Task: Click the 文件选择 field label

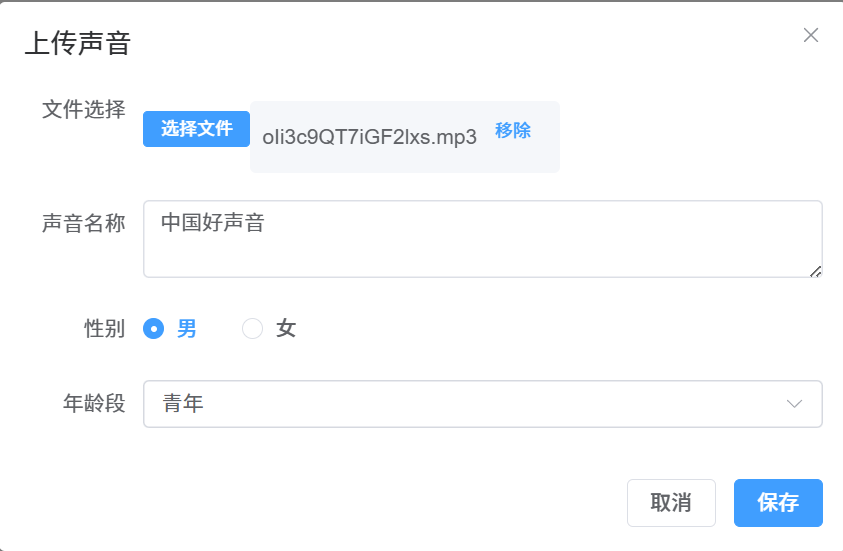Action: 84,109
